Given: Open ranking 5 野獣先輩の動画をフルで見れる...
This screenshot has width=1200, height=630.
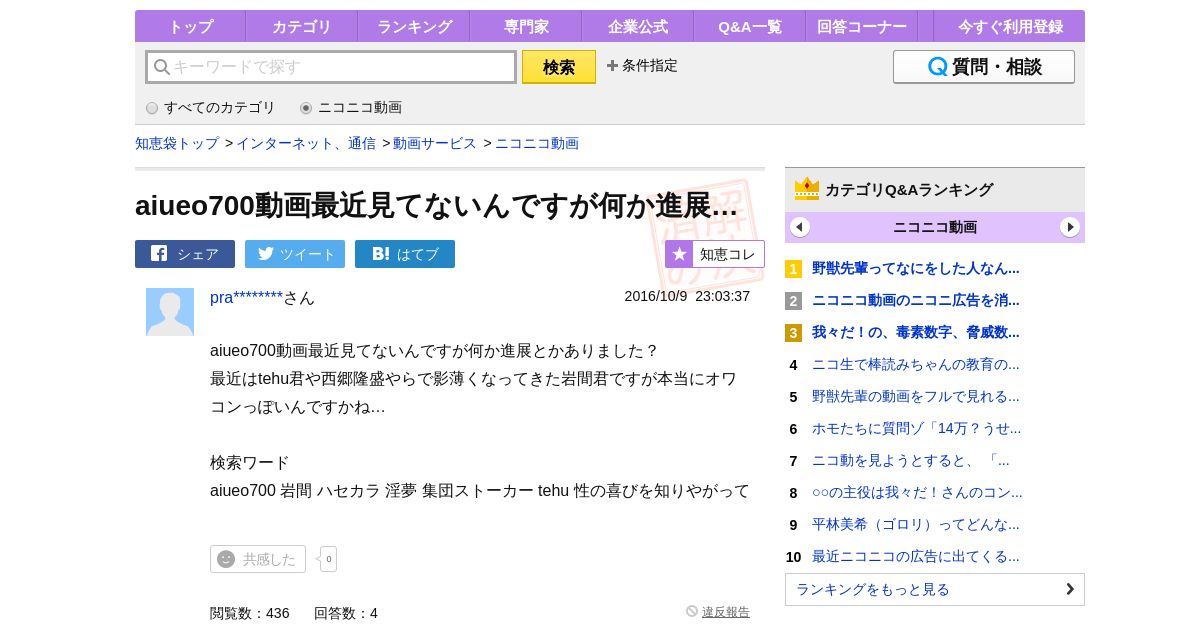Looking at the screenshot, I should [x=915, y=396].
